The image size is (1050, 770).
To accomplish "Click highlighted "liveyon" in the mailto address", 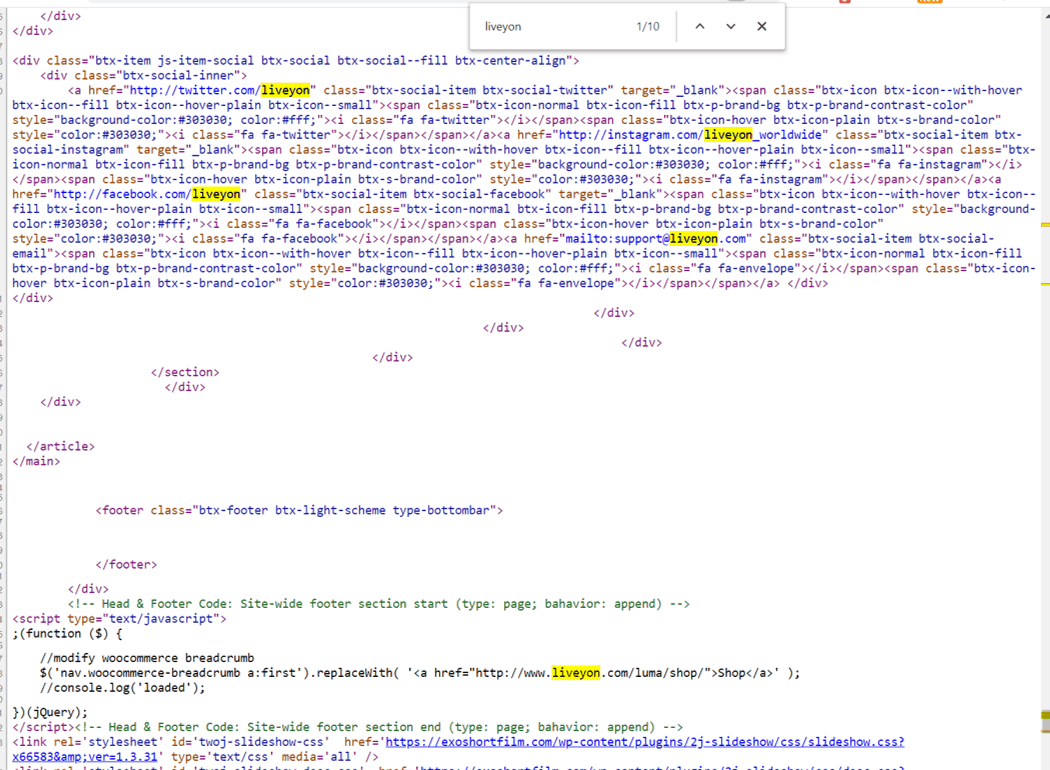I will 694,238.
